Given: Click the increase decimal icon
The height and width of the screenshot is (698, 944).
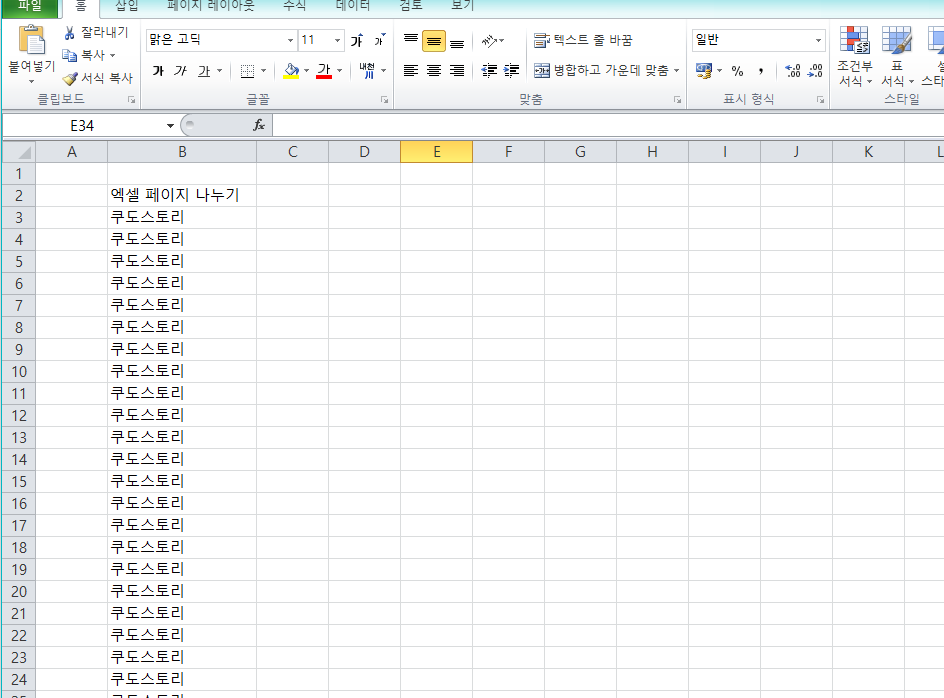Looking at the screenshot, I should pos(793,71).
